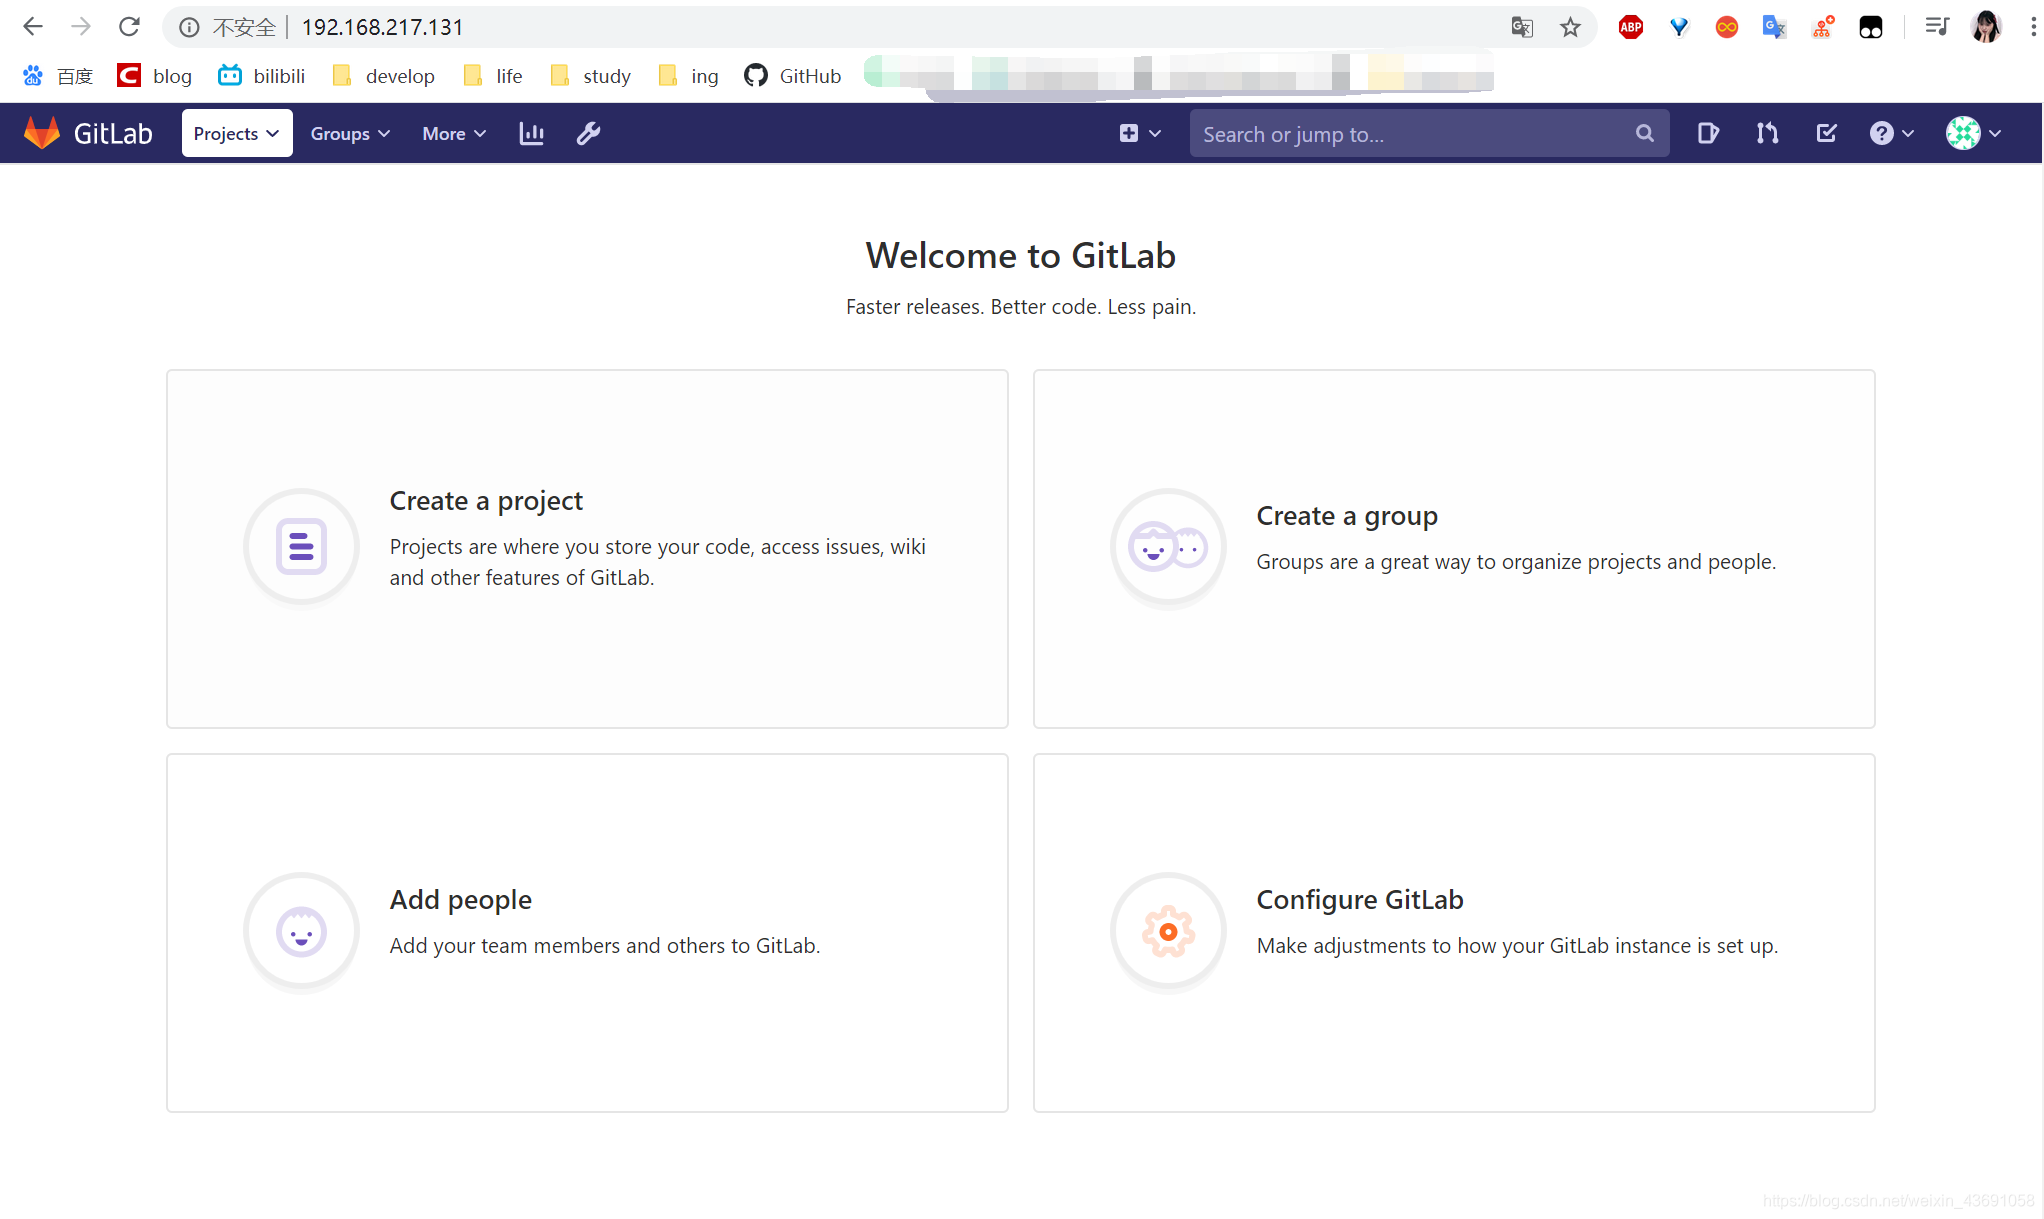Click the to-do list icon
This screenshot has width=2044, height=1219.
click(1825, 134)
